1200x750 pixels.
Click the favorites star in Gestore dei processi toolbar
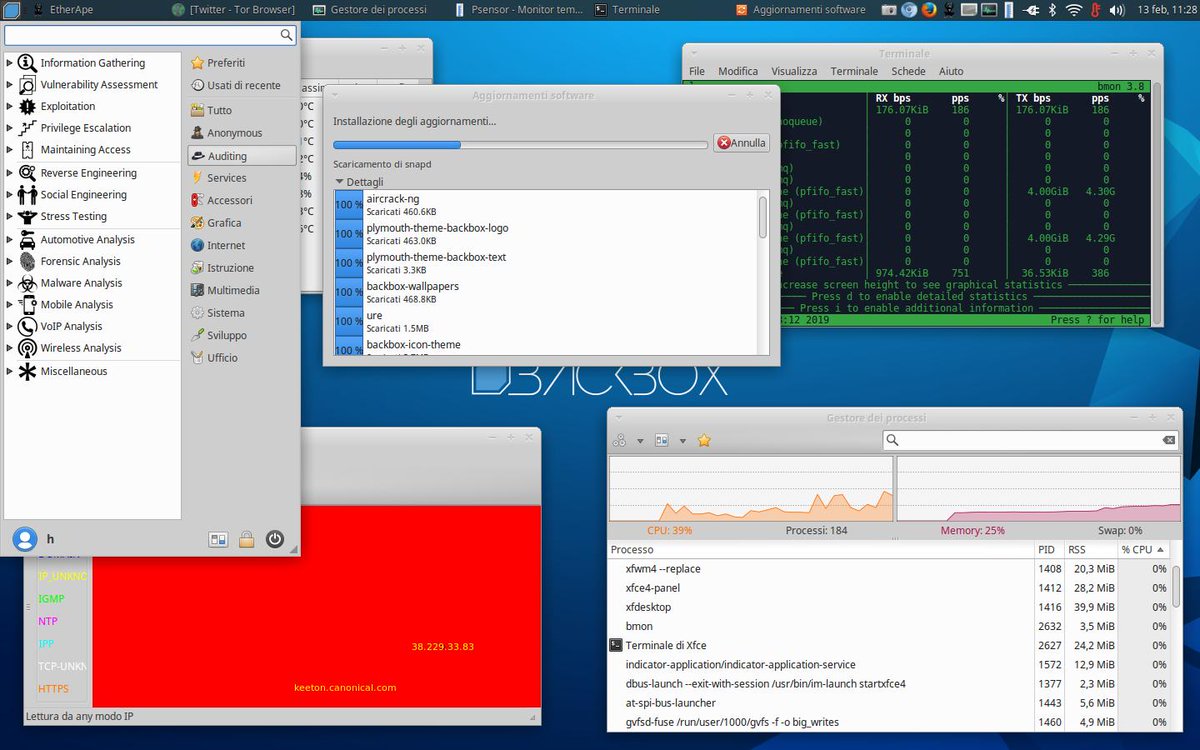pos(704,440)
